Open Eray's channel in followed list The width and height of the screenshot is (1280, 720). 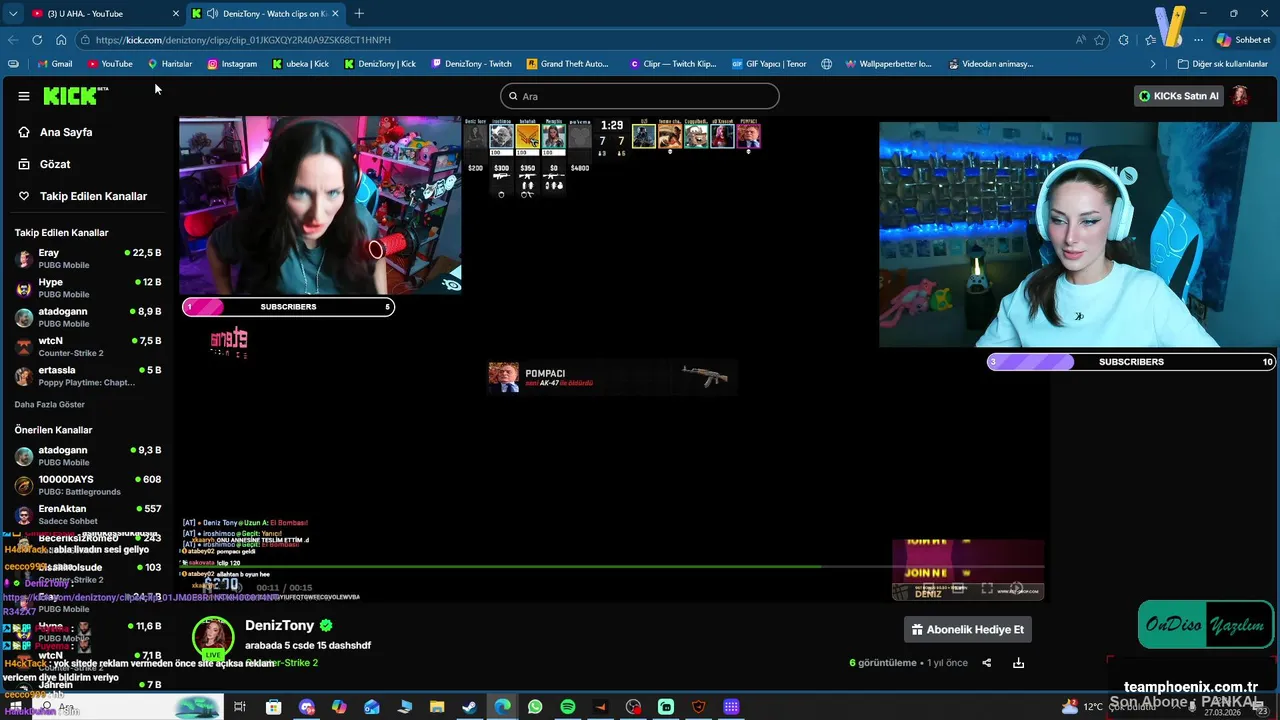(x=88, y=259)
